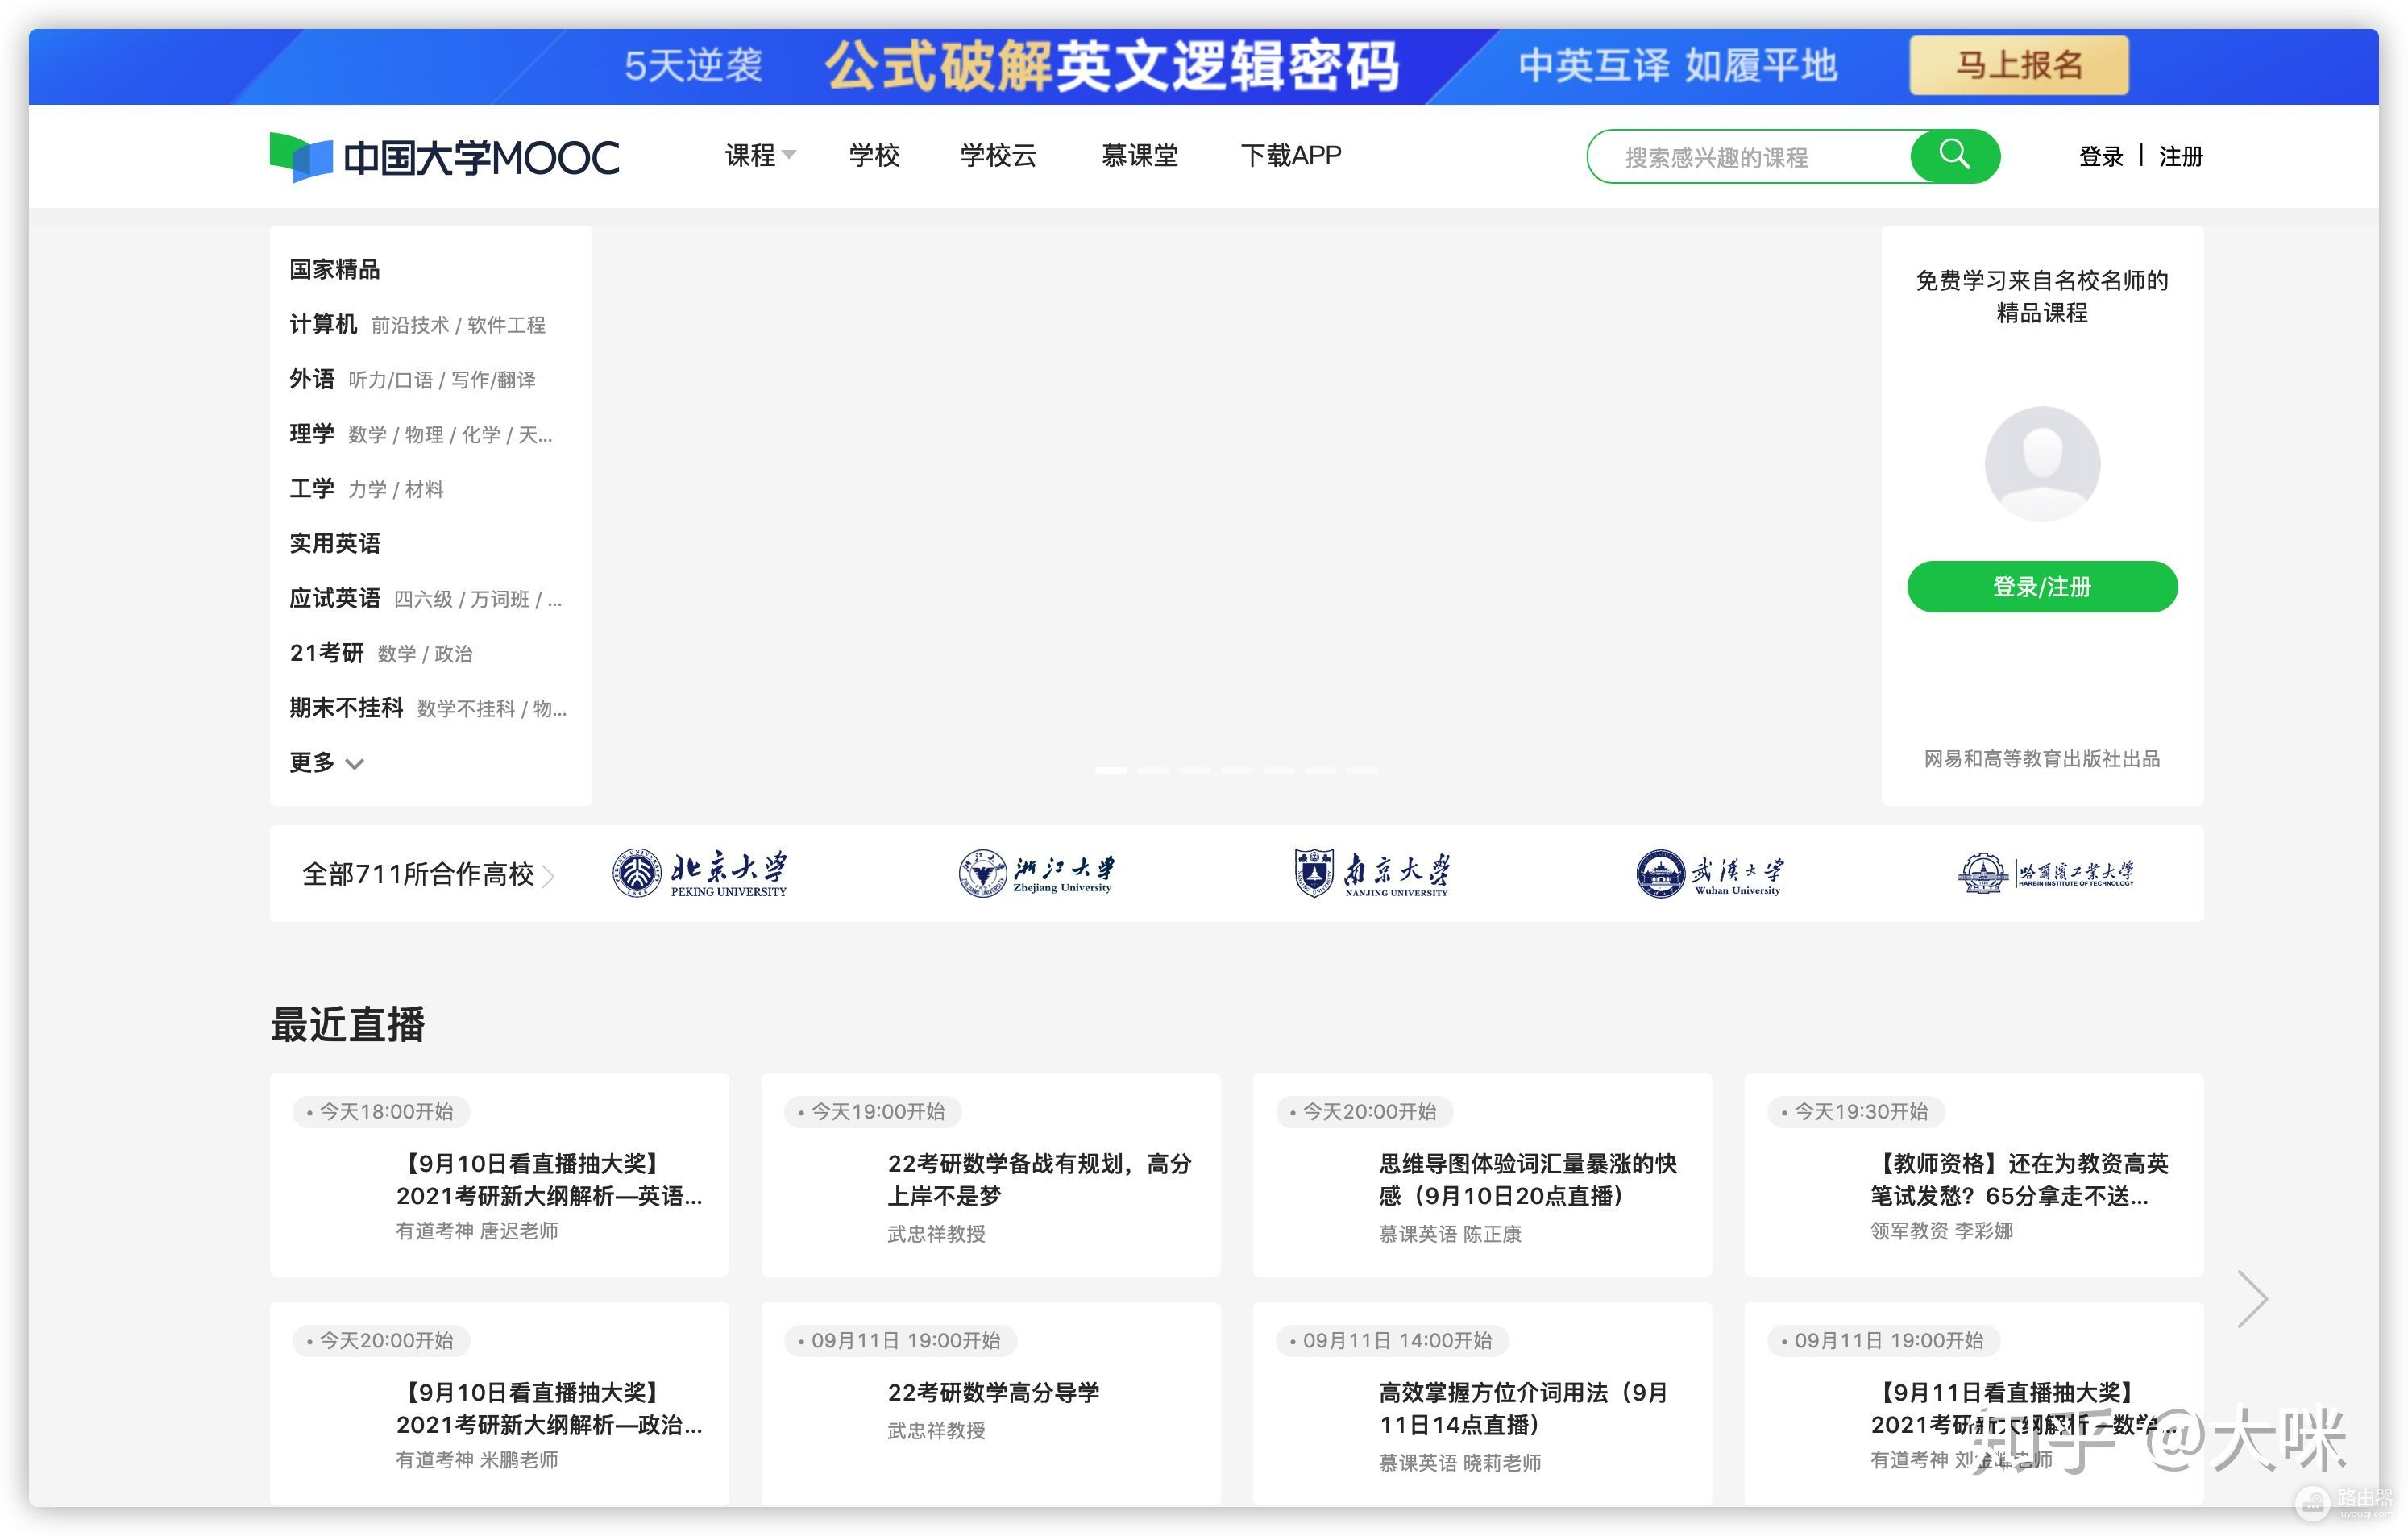Screen dimensions: 2408x1536
Task: Click 软件工程 subcategory
Action: [506, 325]
